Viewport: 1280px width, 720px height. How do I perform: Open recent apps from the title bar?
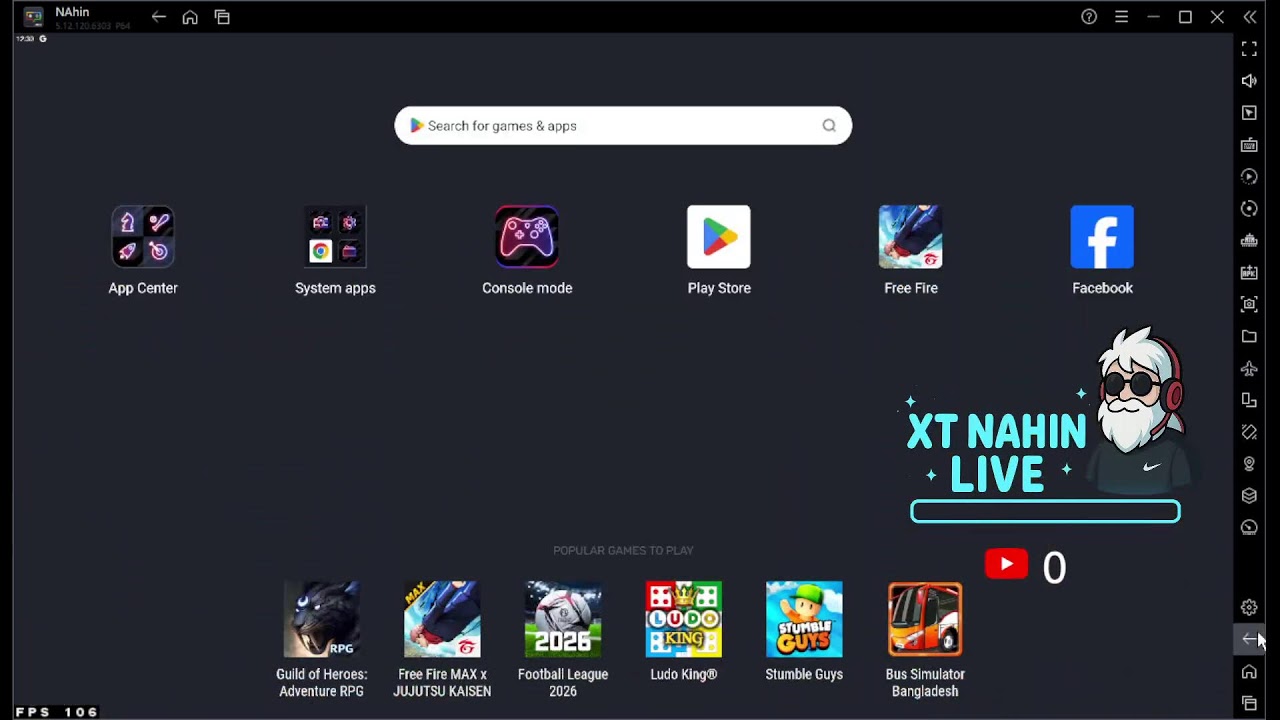click(222, 17)
